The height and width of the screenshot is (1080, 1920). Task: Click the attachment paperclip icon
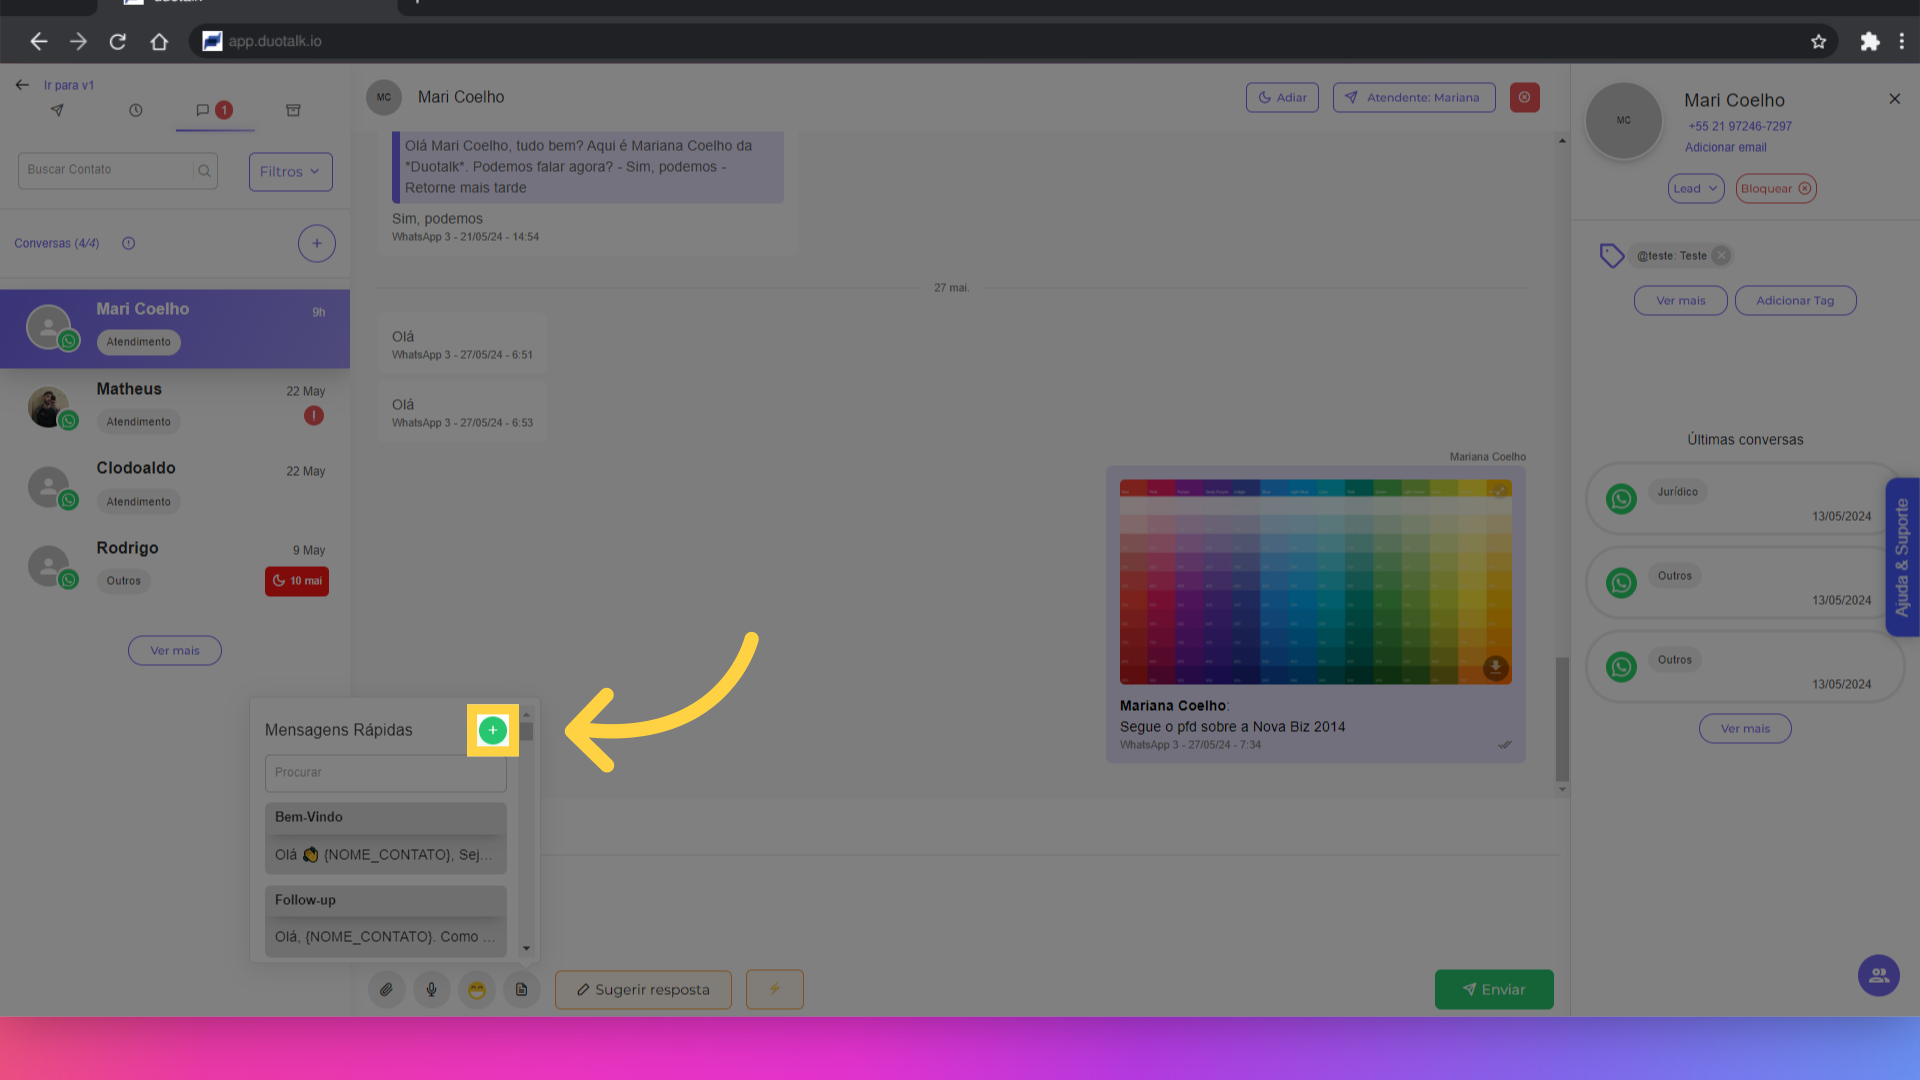[386, 990]
